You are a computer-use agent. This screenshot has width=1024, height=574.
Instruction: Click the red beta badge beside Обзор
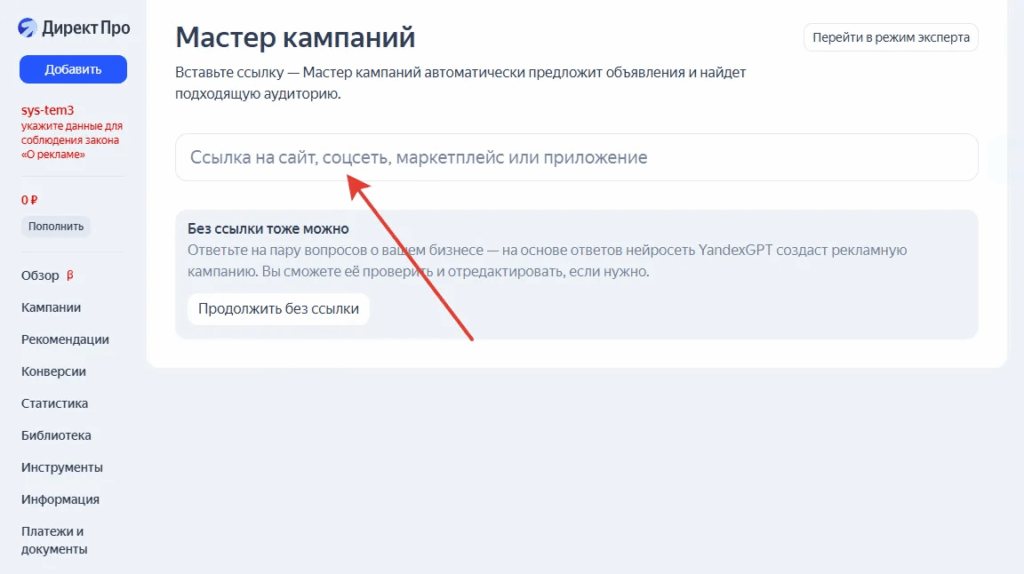(70, 276)
